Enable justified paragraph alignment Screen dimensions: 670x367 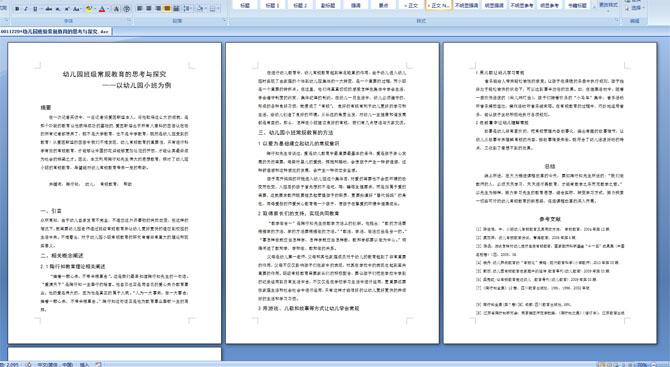coord(167,9)
